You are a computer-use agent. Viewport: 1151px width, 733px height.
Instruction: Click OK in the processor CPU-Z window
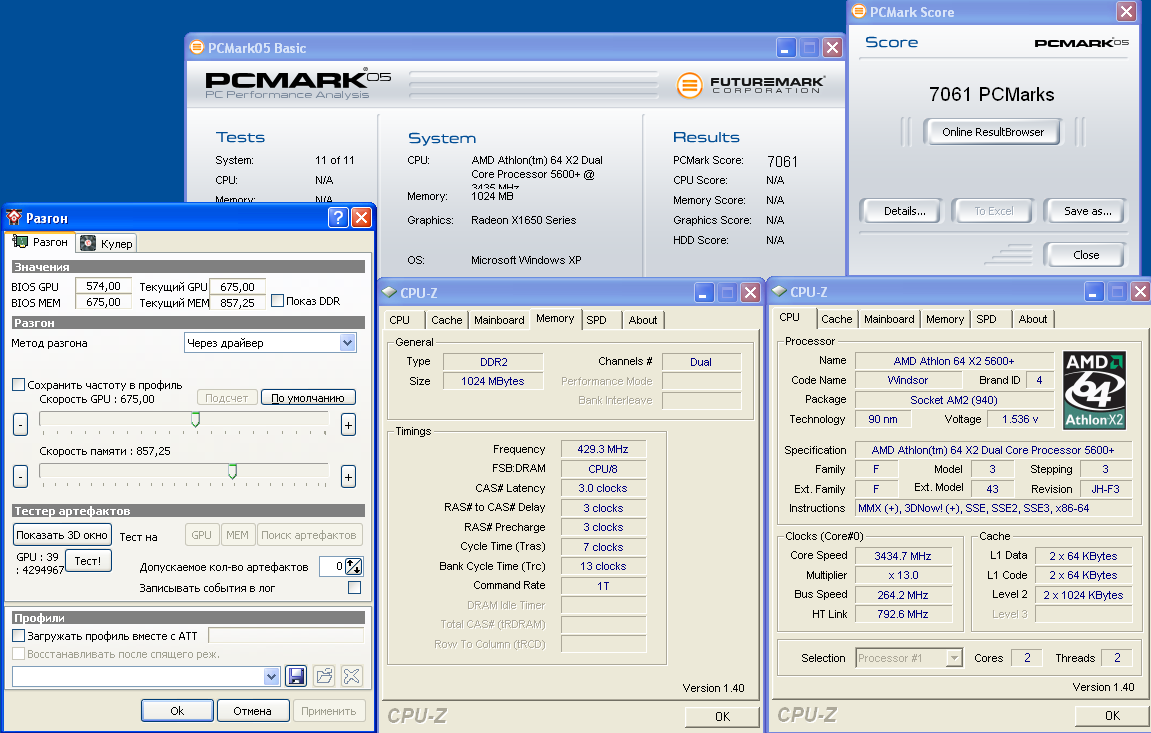[x=1112, y=715]
